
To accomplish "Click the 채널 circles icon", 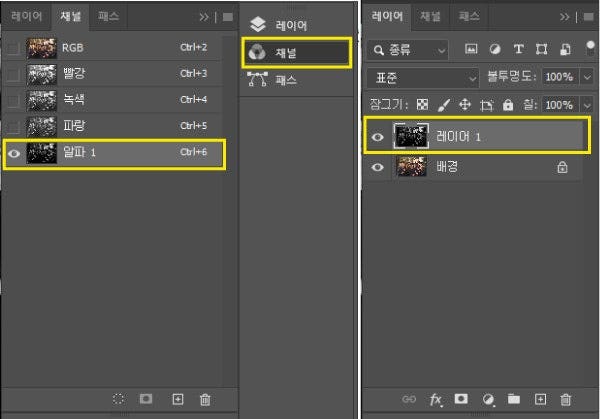I will 257,52.
